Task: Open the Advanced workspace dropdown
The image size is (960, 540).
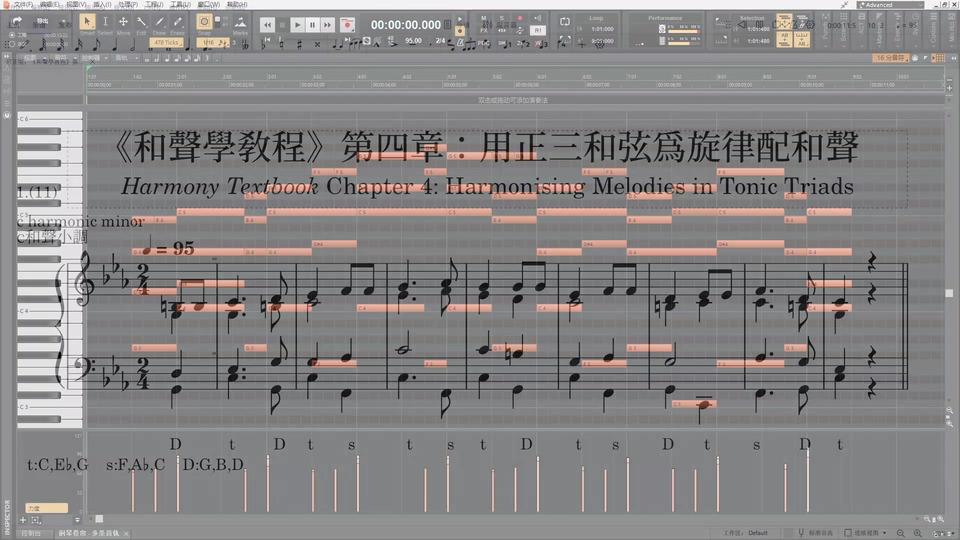Action: click(x=889, y=4)
